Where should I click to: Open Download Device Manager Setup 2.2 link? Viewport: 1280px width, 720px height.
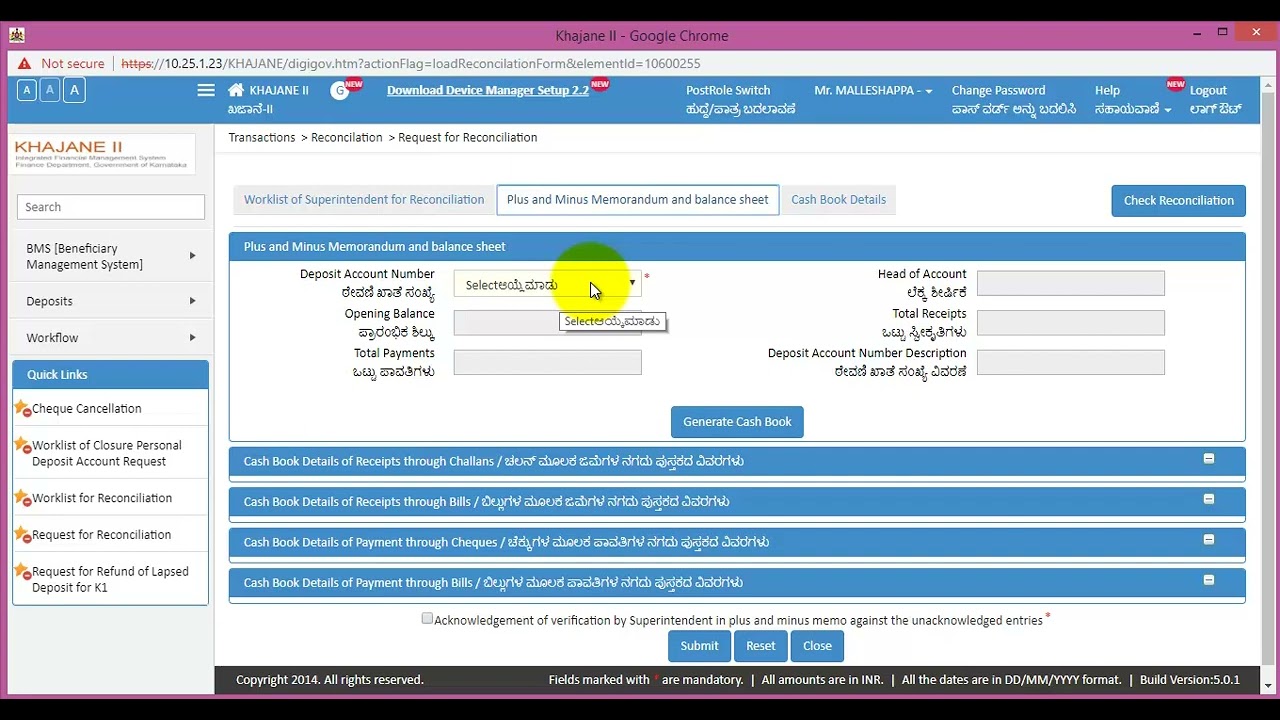tap(488, 90)
